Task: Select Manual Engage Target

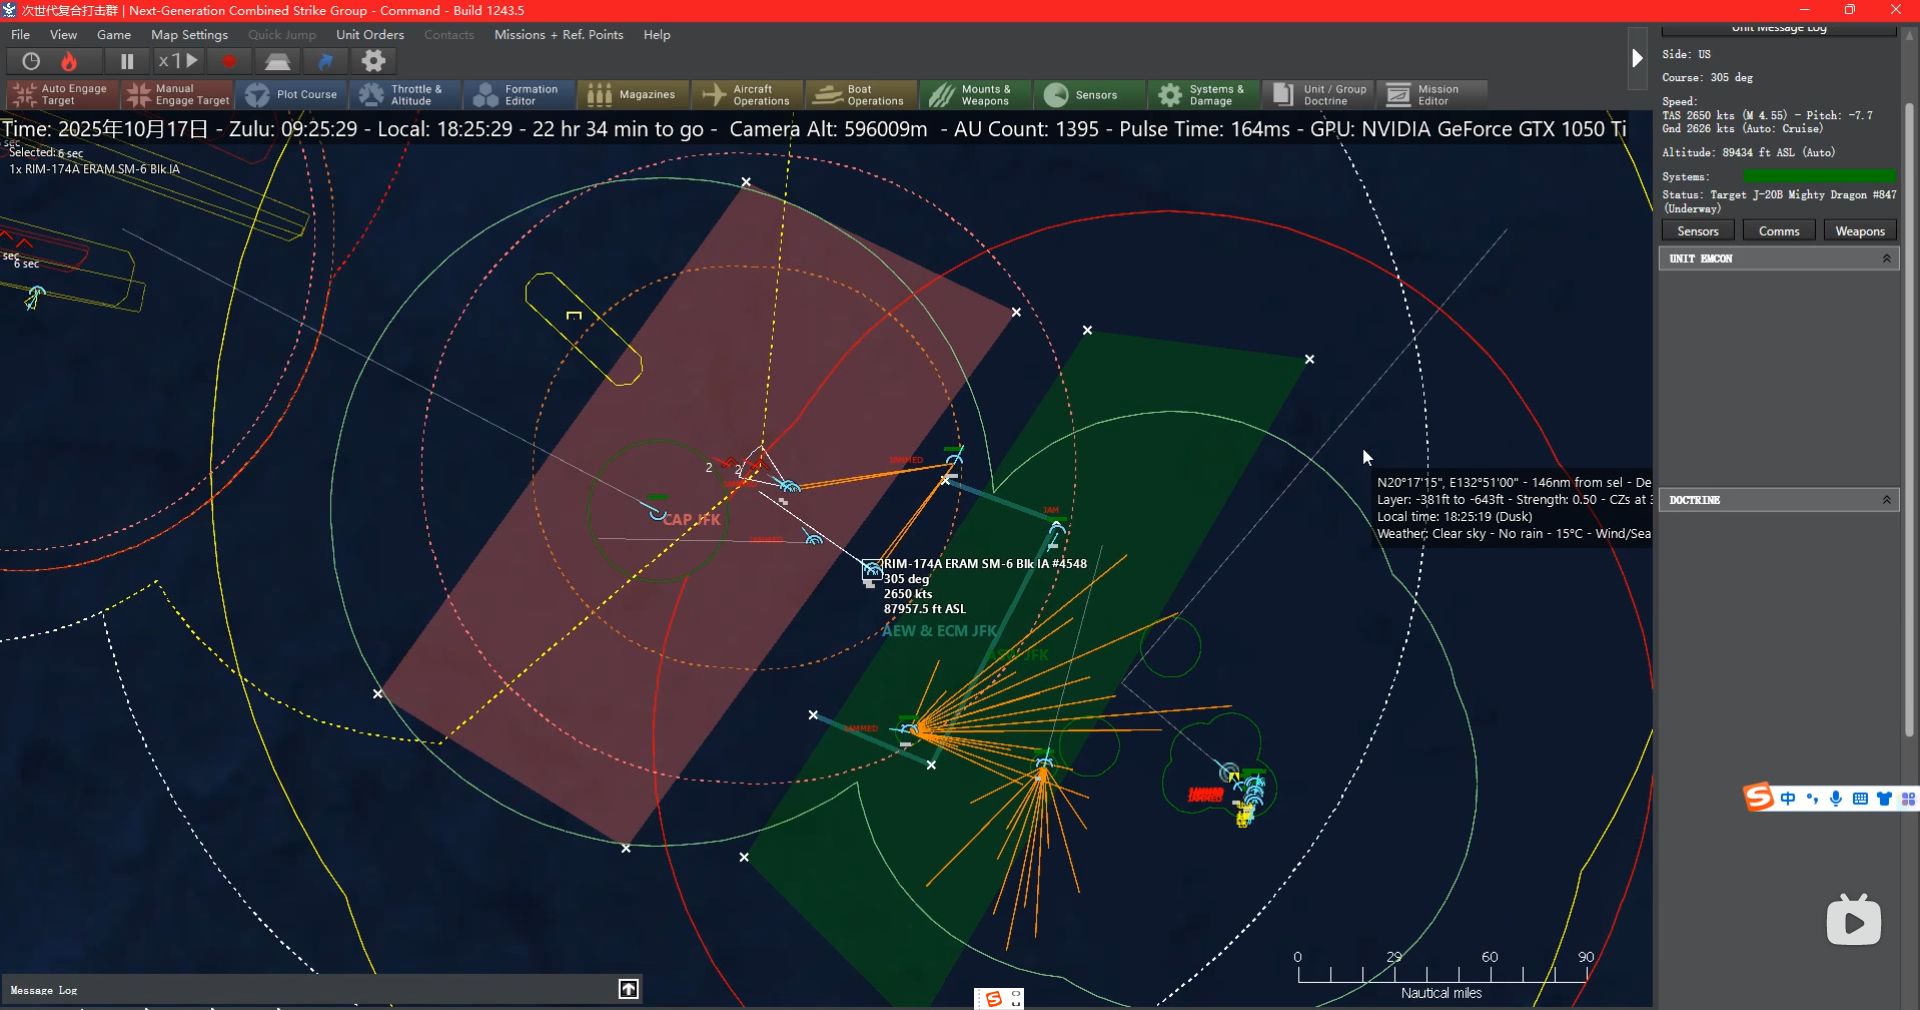Action: 177,95
